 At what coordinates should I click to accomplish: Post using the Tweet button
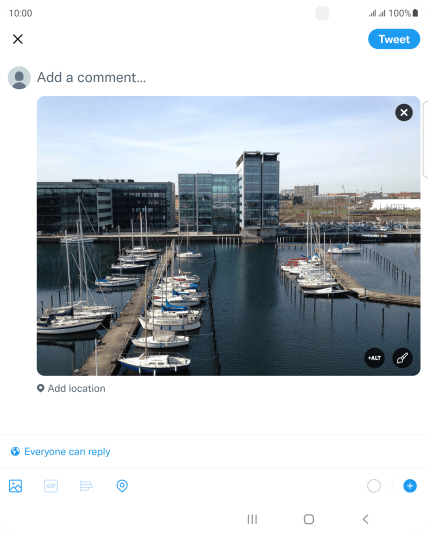point(394,39)
